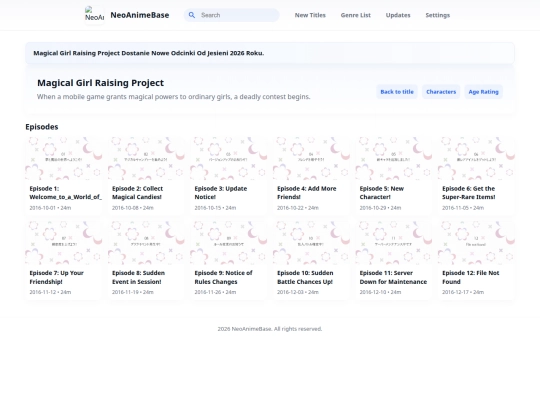Image resolution: width=540 pixels, height=405 pixels.
Task: Click the footer '2026 NeoAnimeBase. All rights reserved.'
Action: click(270, 329)
